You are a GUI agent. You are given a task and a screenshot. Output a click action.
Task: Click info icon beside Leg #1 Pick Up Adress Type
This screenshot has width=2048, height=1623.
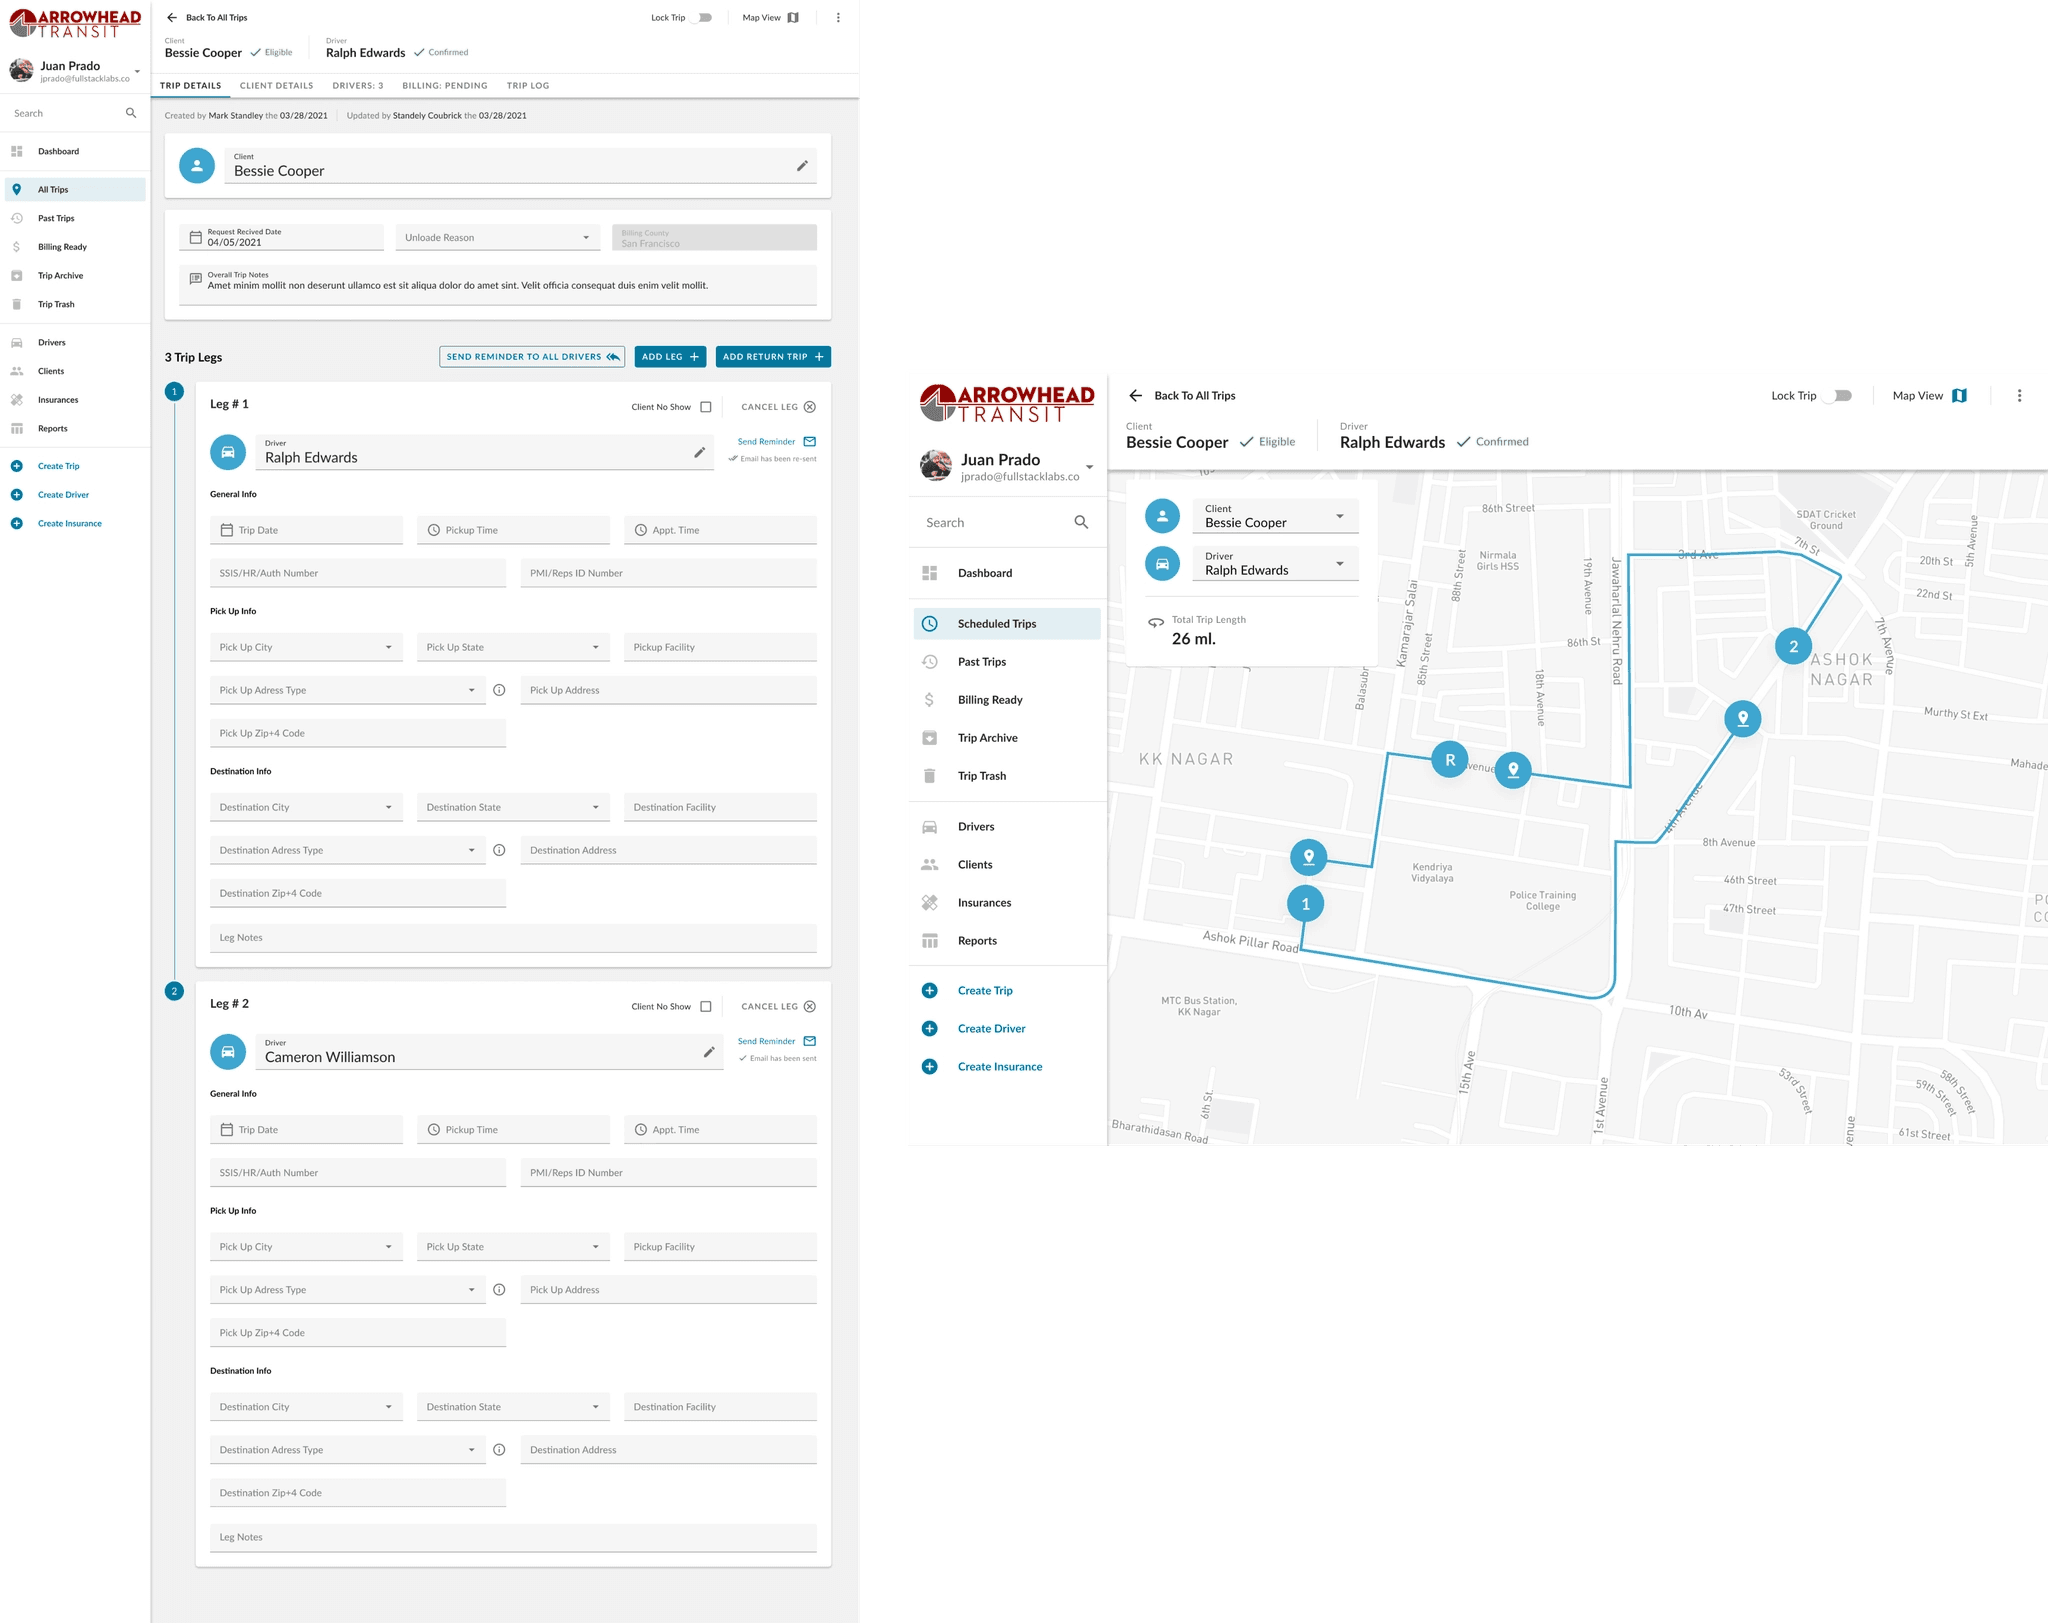499,690
